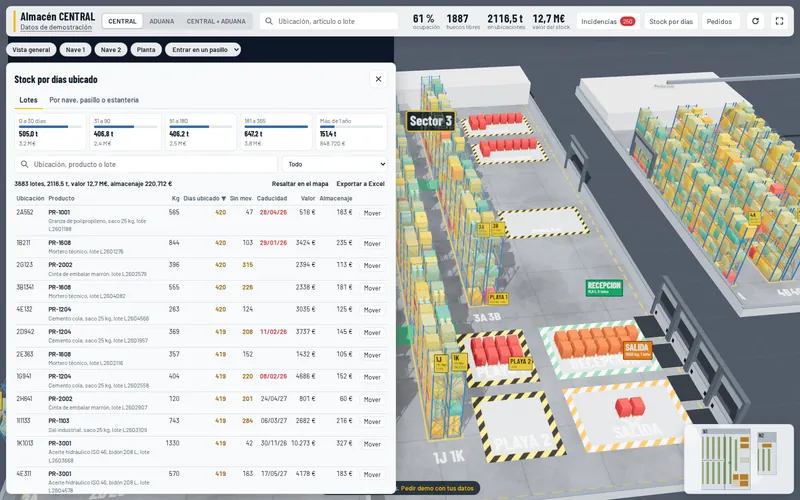This screenshot has width=800, height=500.
Task: Focus the Ubicación, artículo o lote search field
Action: 329,21
